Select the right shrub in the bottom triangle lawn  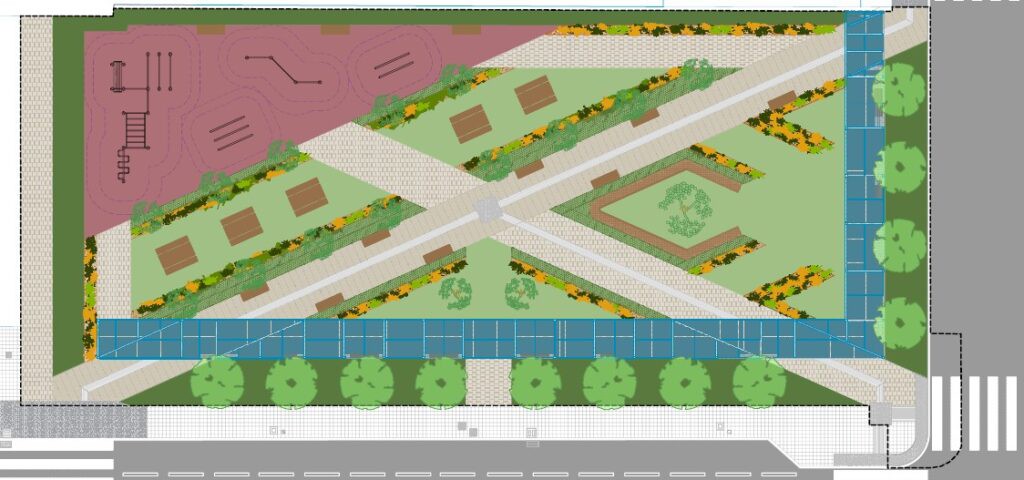[x=520, y=292]
